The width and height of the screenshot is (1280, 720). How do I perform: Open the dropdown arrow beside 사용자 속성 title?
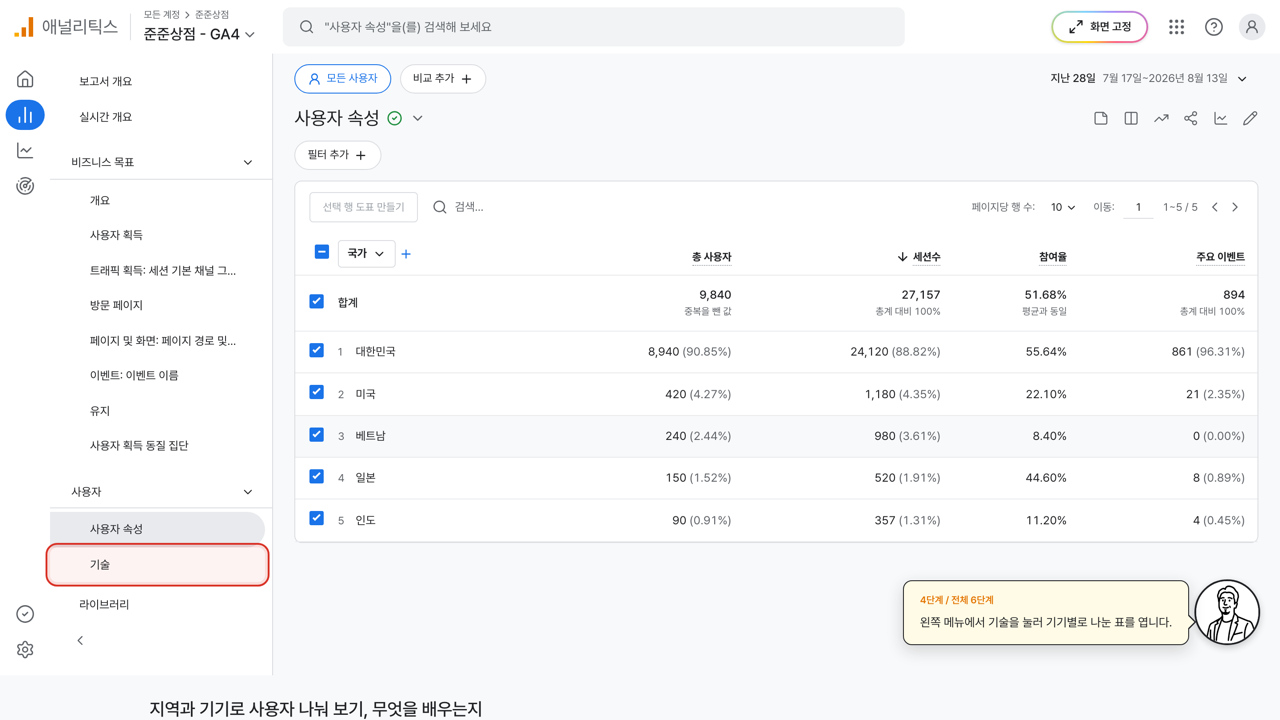418,118
